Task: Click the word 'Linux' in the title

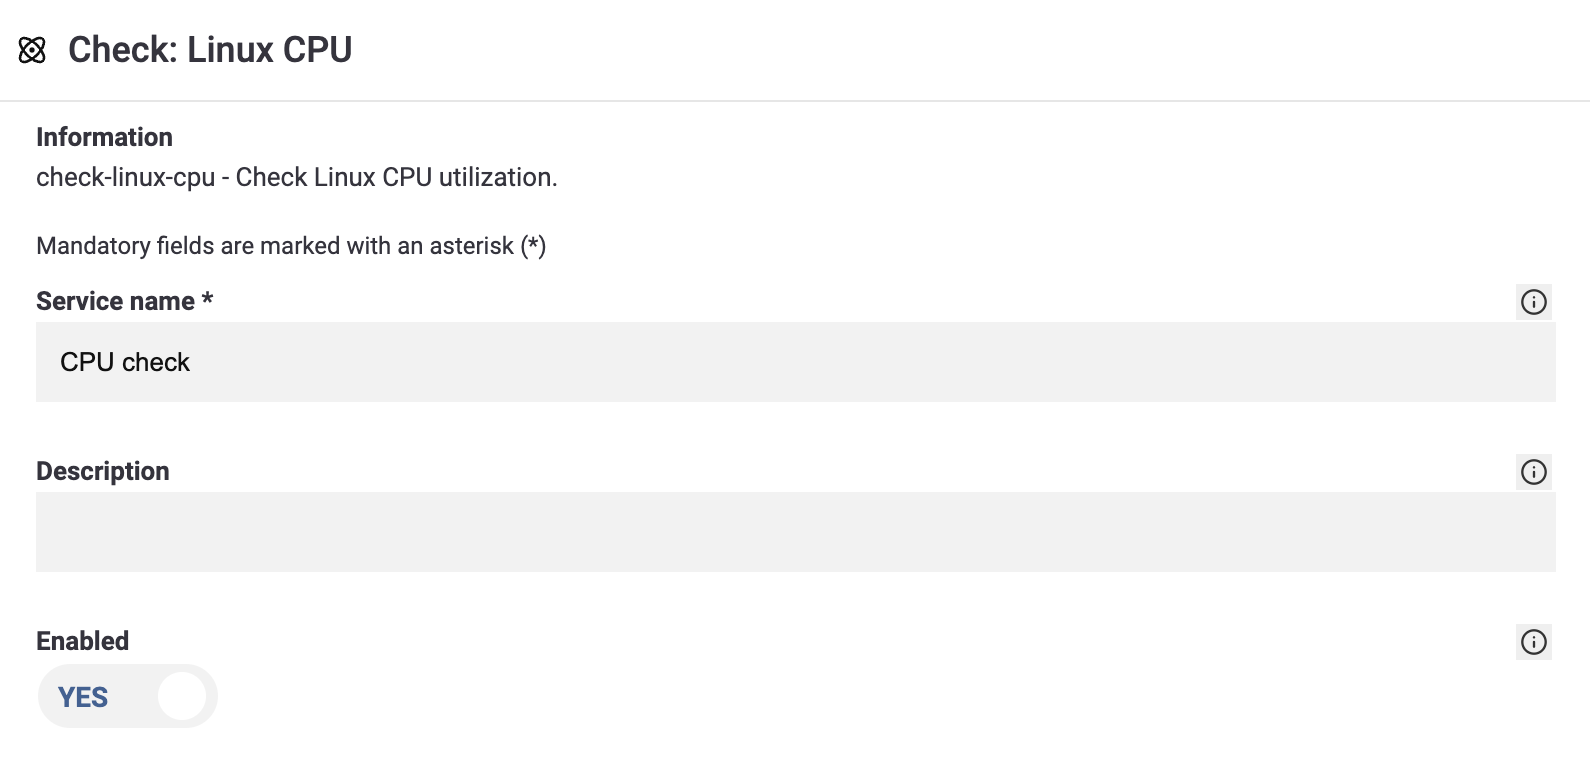Action: point(230,50)
